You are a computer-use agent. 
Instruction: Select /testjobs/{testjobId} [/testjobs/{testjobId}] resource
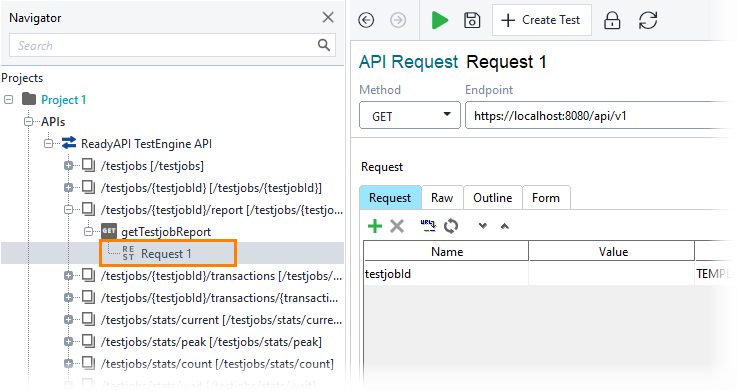[x=211, y=188]
